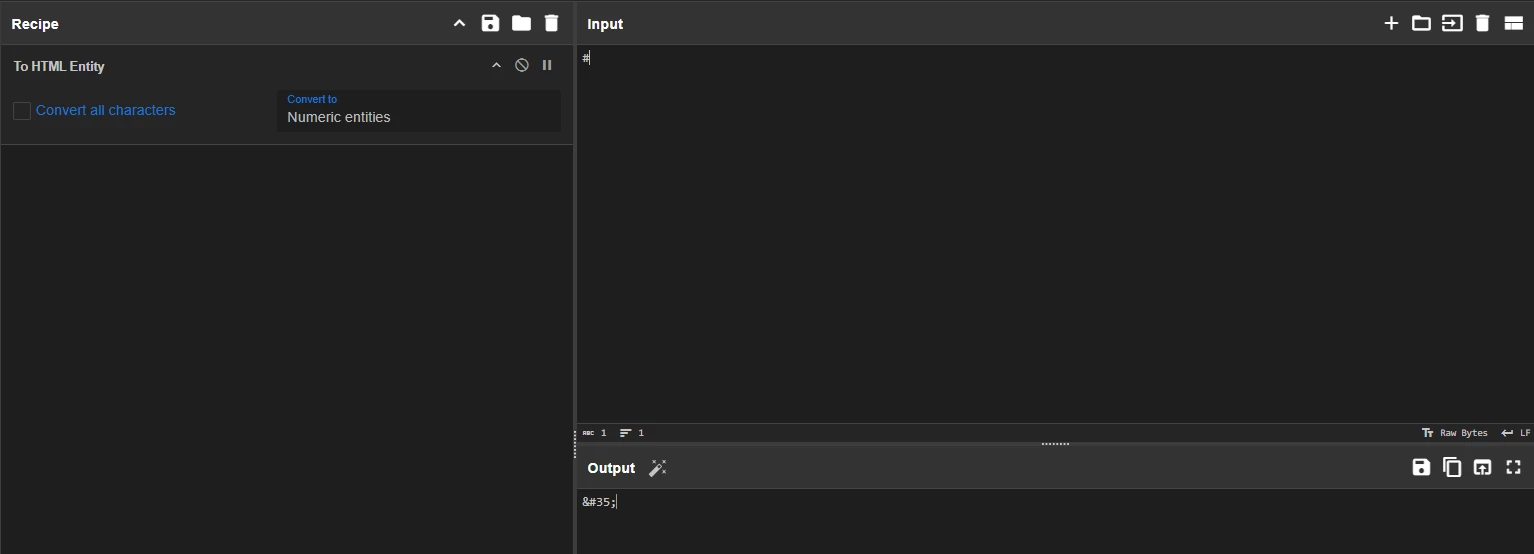
Task: Click the Input/Output splitter handle
Action: pos(1055,444)
